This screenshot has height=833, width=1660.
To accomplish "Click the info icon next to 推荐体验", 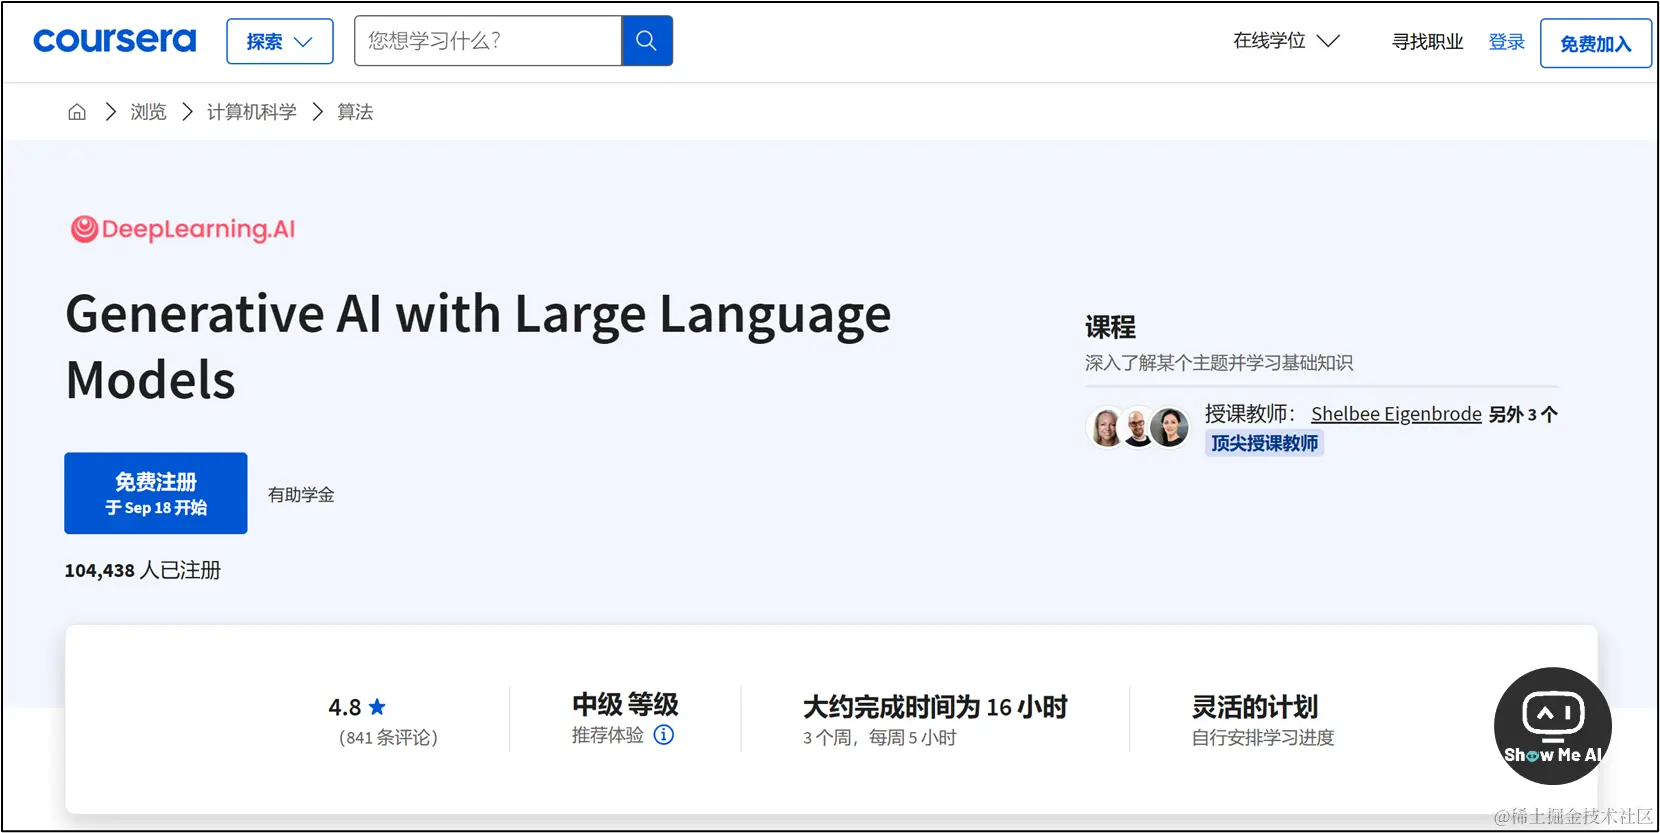I will tap(664, 735).
